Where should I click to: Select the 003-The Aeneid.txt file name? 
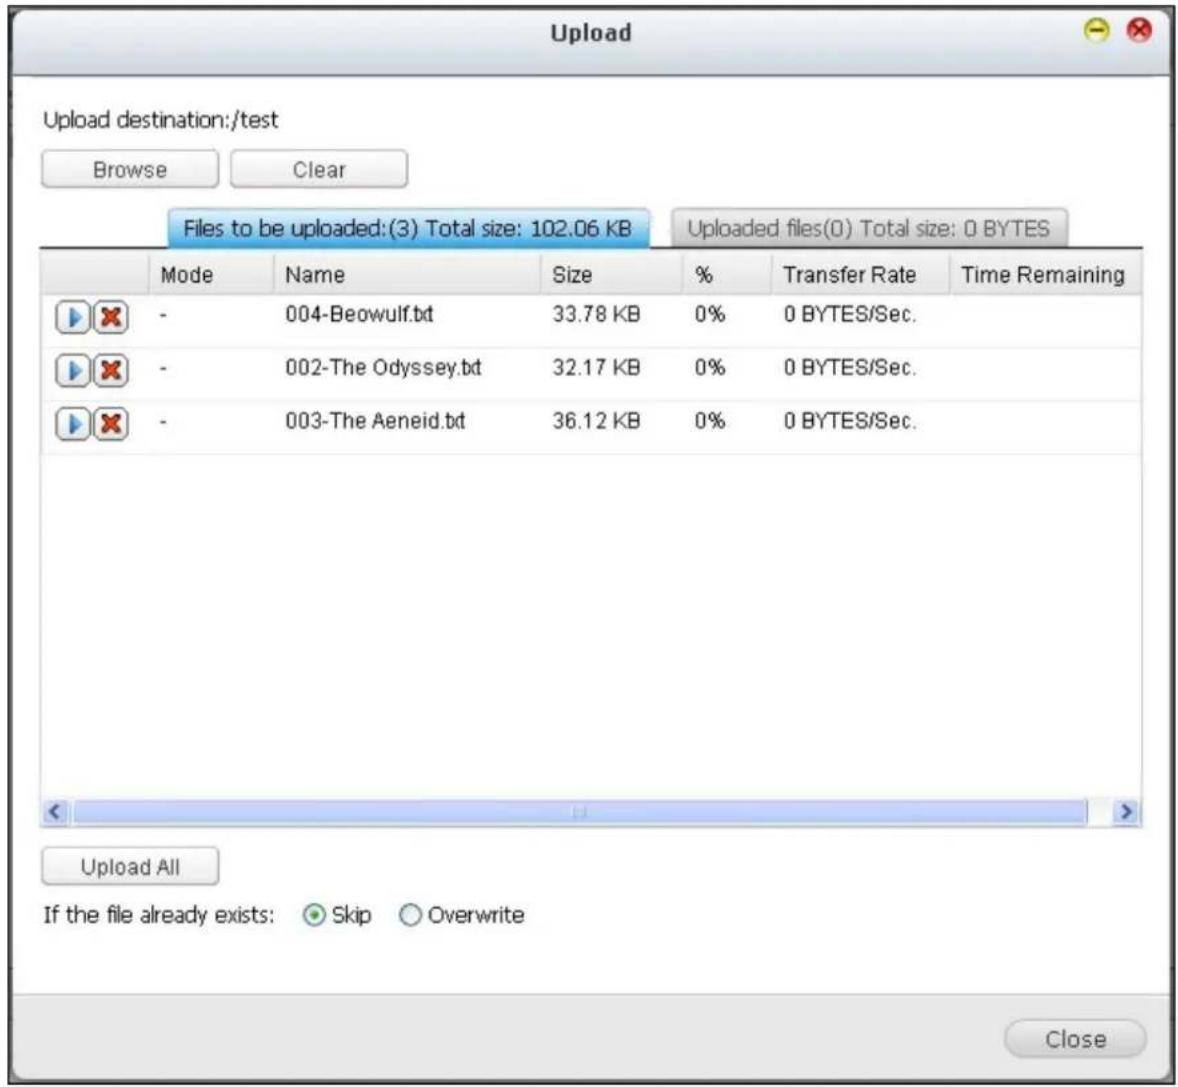point(375,421)
